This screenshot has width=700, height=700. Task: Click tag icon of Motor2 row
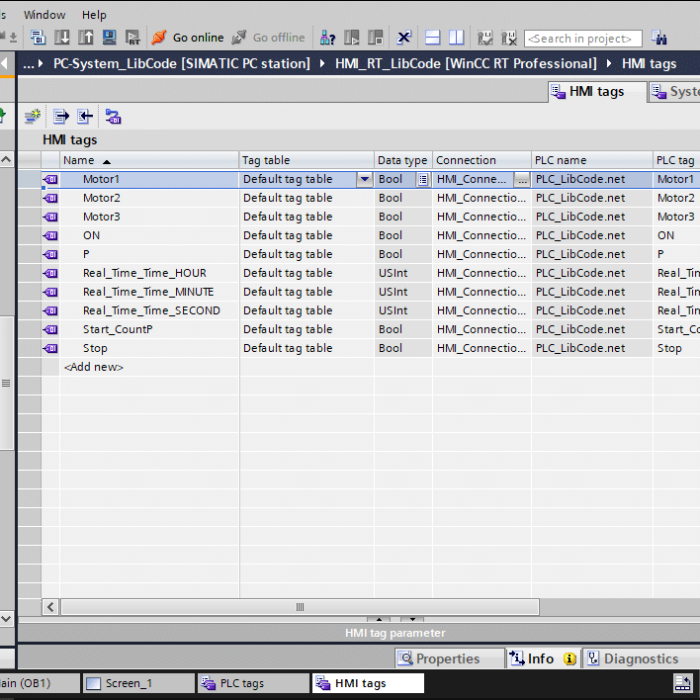tap(50, 198)
